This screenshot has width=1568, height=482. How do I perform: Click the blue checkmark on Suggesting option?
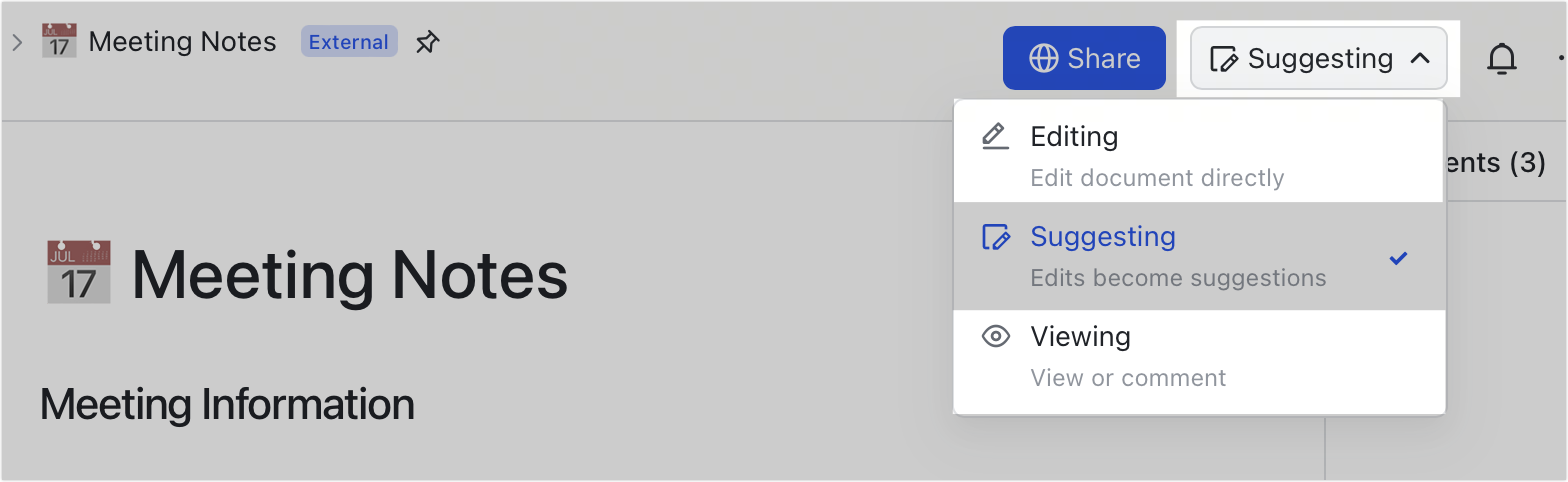click(x=1398, y=258)
